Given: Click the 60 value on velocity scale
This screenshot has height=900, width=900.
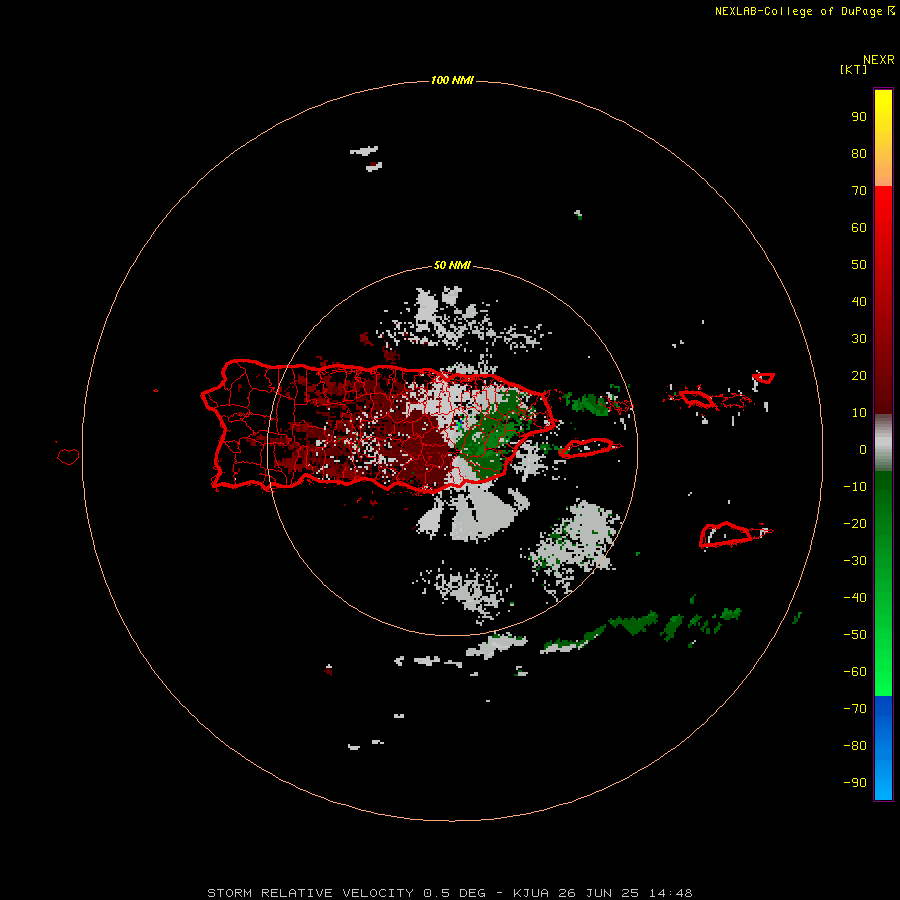Looking at the screenshot, I should [x=859, y=228].
